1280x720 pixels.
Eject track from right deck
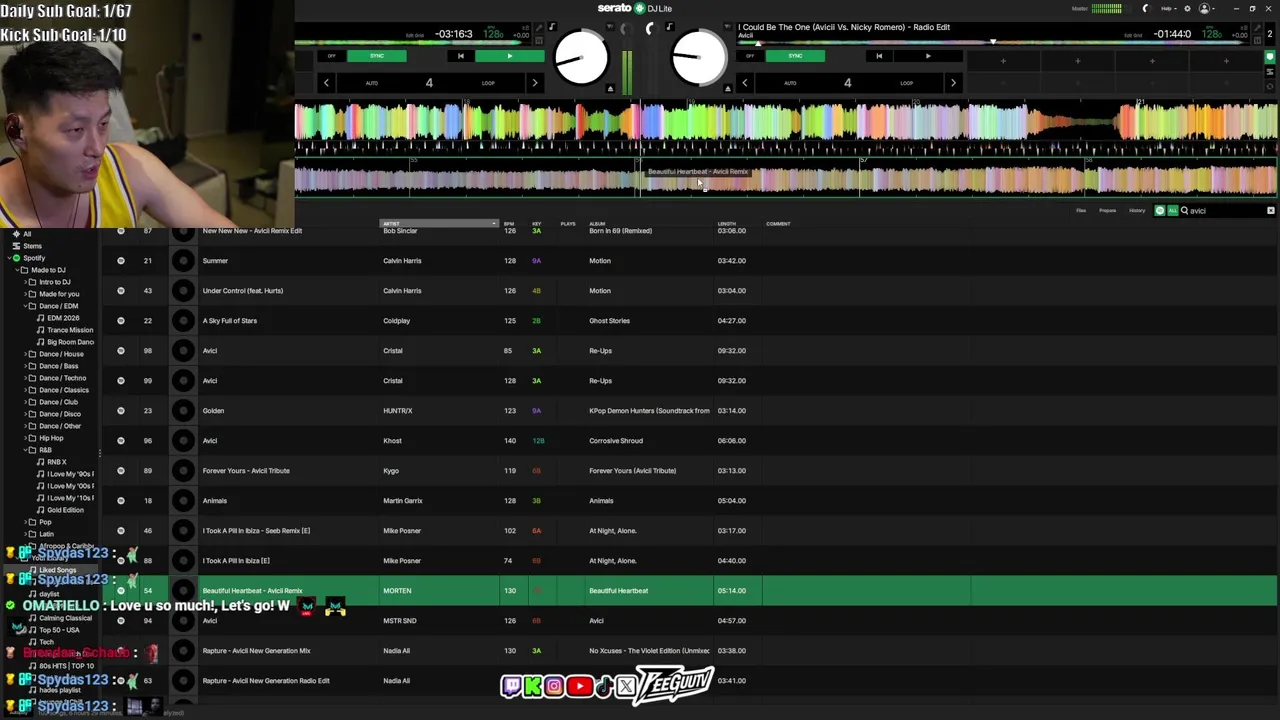[727, 88]
